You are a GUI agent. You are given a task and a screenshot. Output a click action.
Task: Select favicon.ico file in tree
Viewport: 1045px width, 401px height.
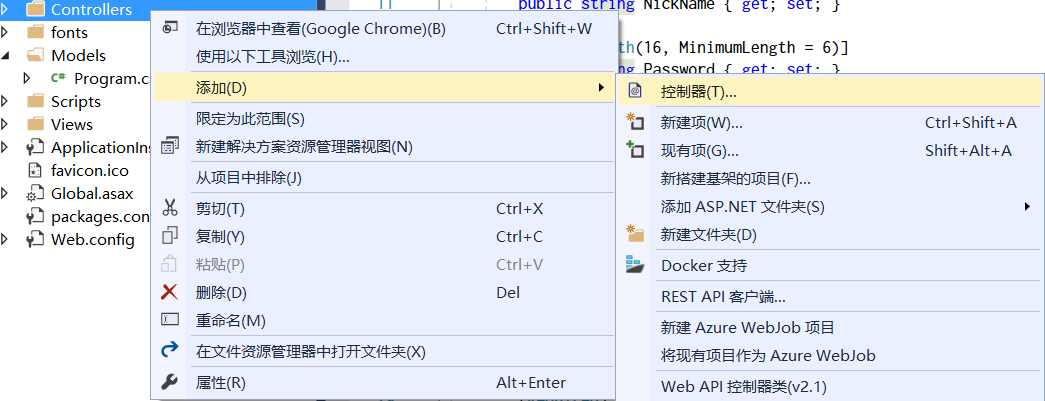click(89, 170)
